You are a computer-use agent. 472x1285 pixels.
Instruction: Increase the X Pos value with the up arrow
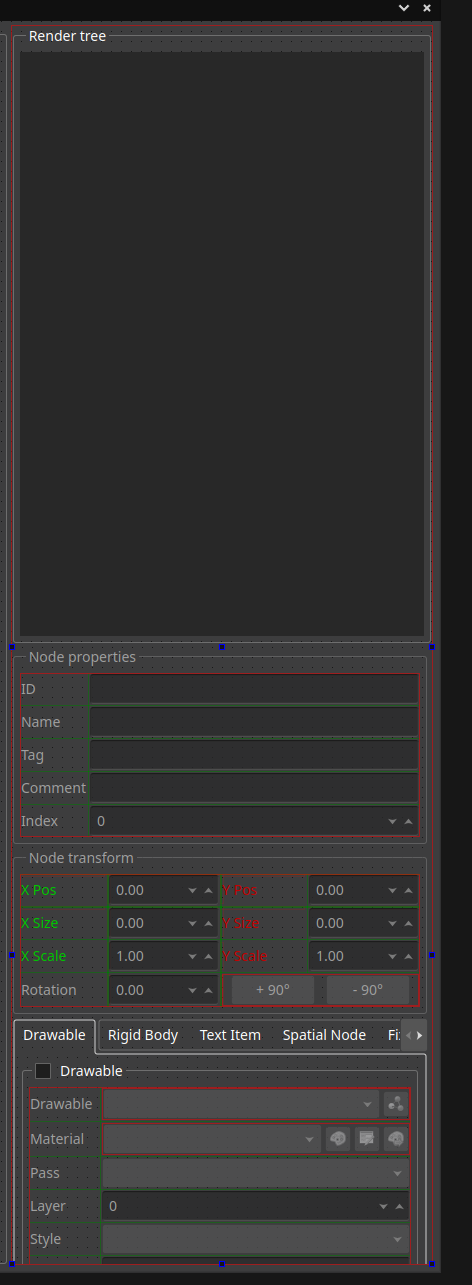click(x=208, y=890)
